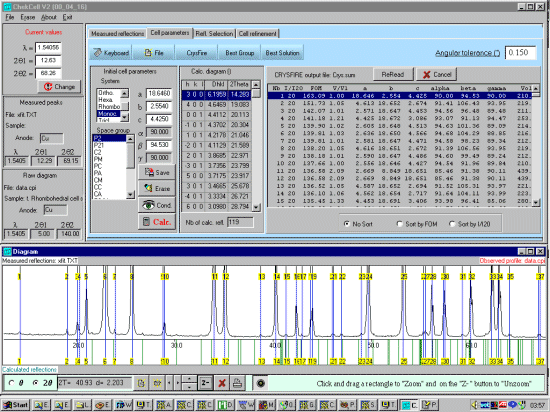This screenshot has width=550, height=412.
Task: Click the Calc. calculator button
Action: 156,222
